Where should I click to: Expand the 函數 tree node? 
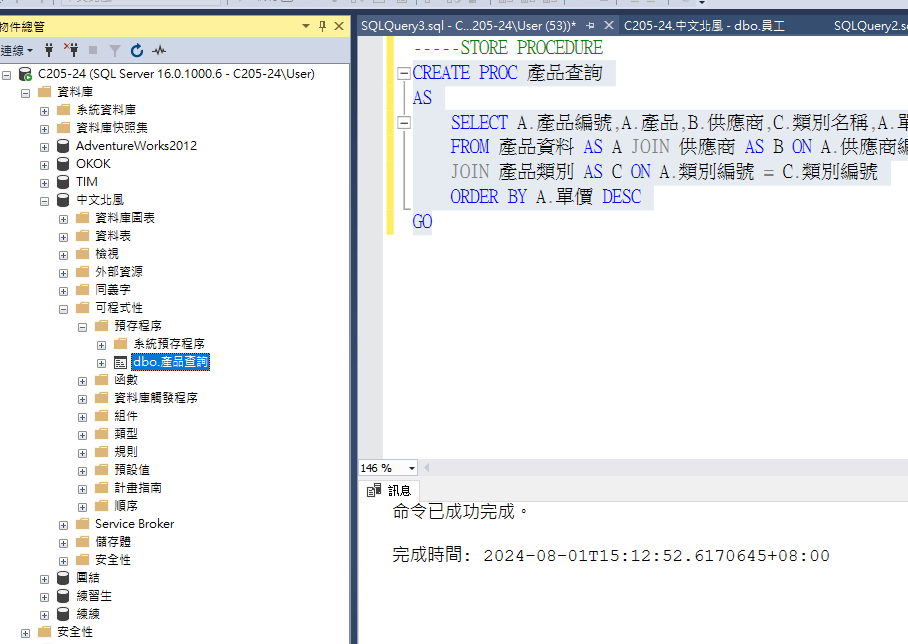click(x=82, y=379)
